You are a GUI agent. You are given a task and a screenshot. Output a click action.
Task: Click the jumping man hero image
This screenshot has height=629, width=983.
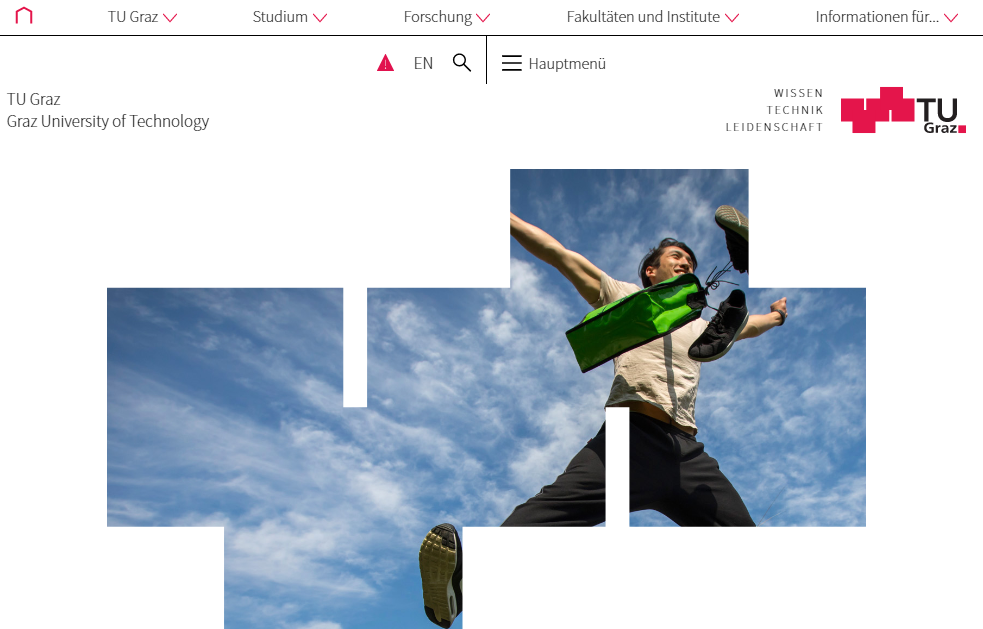486,399
